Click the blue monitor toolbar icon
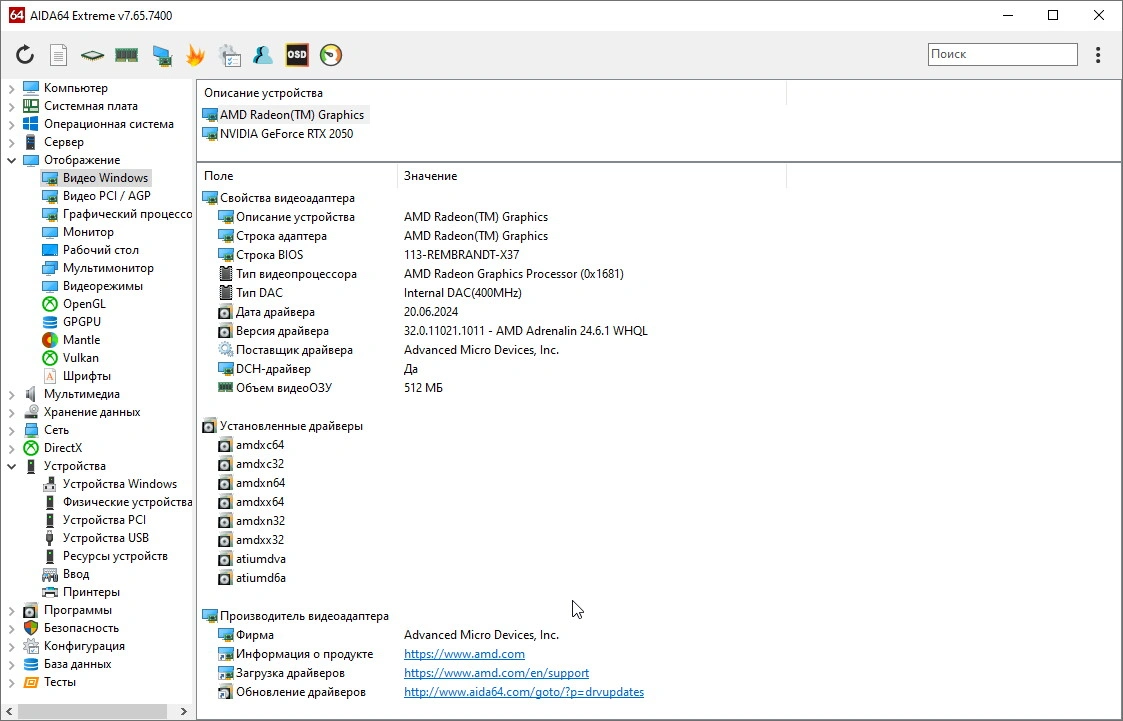 [x=162, y=55]
